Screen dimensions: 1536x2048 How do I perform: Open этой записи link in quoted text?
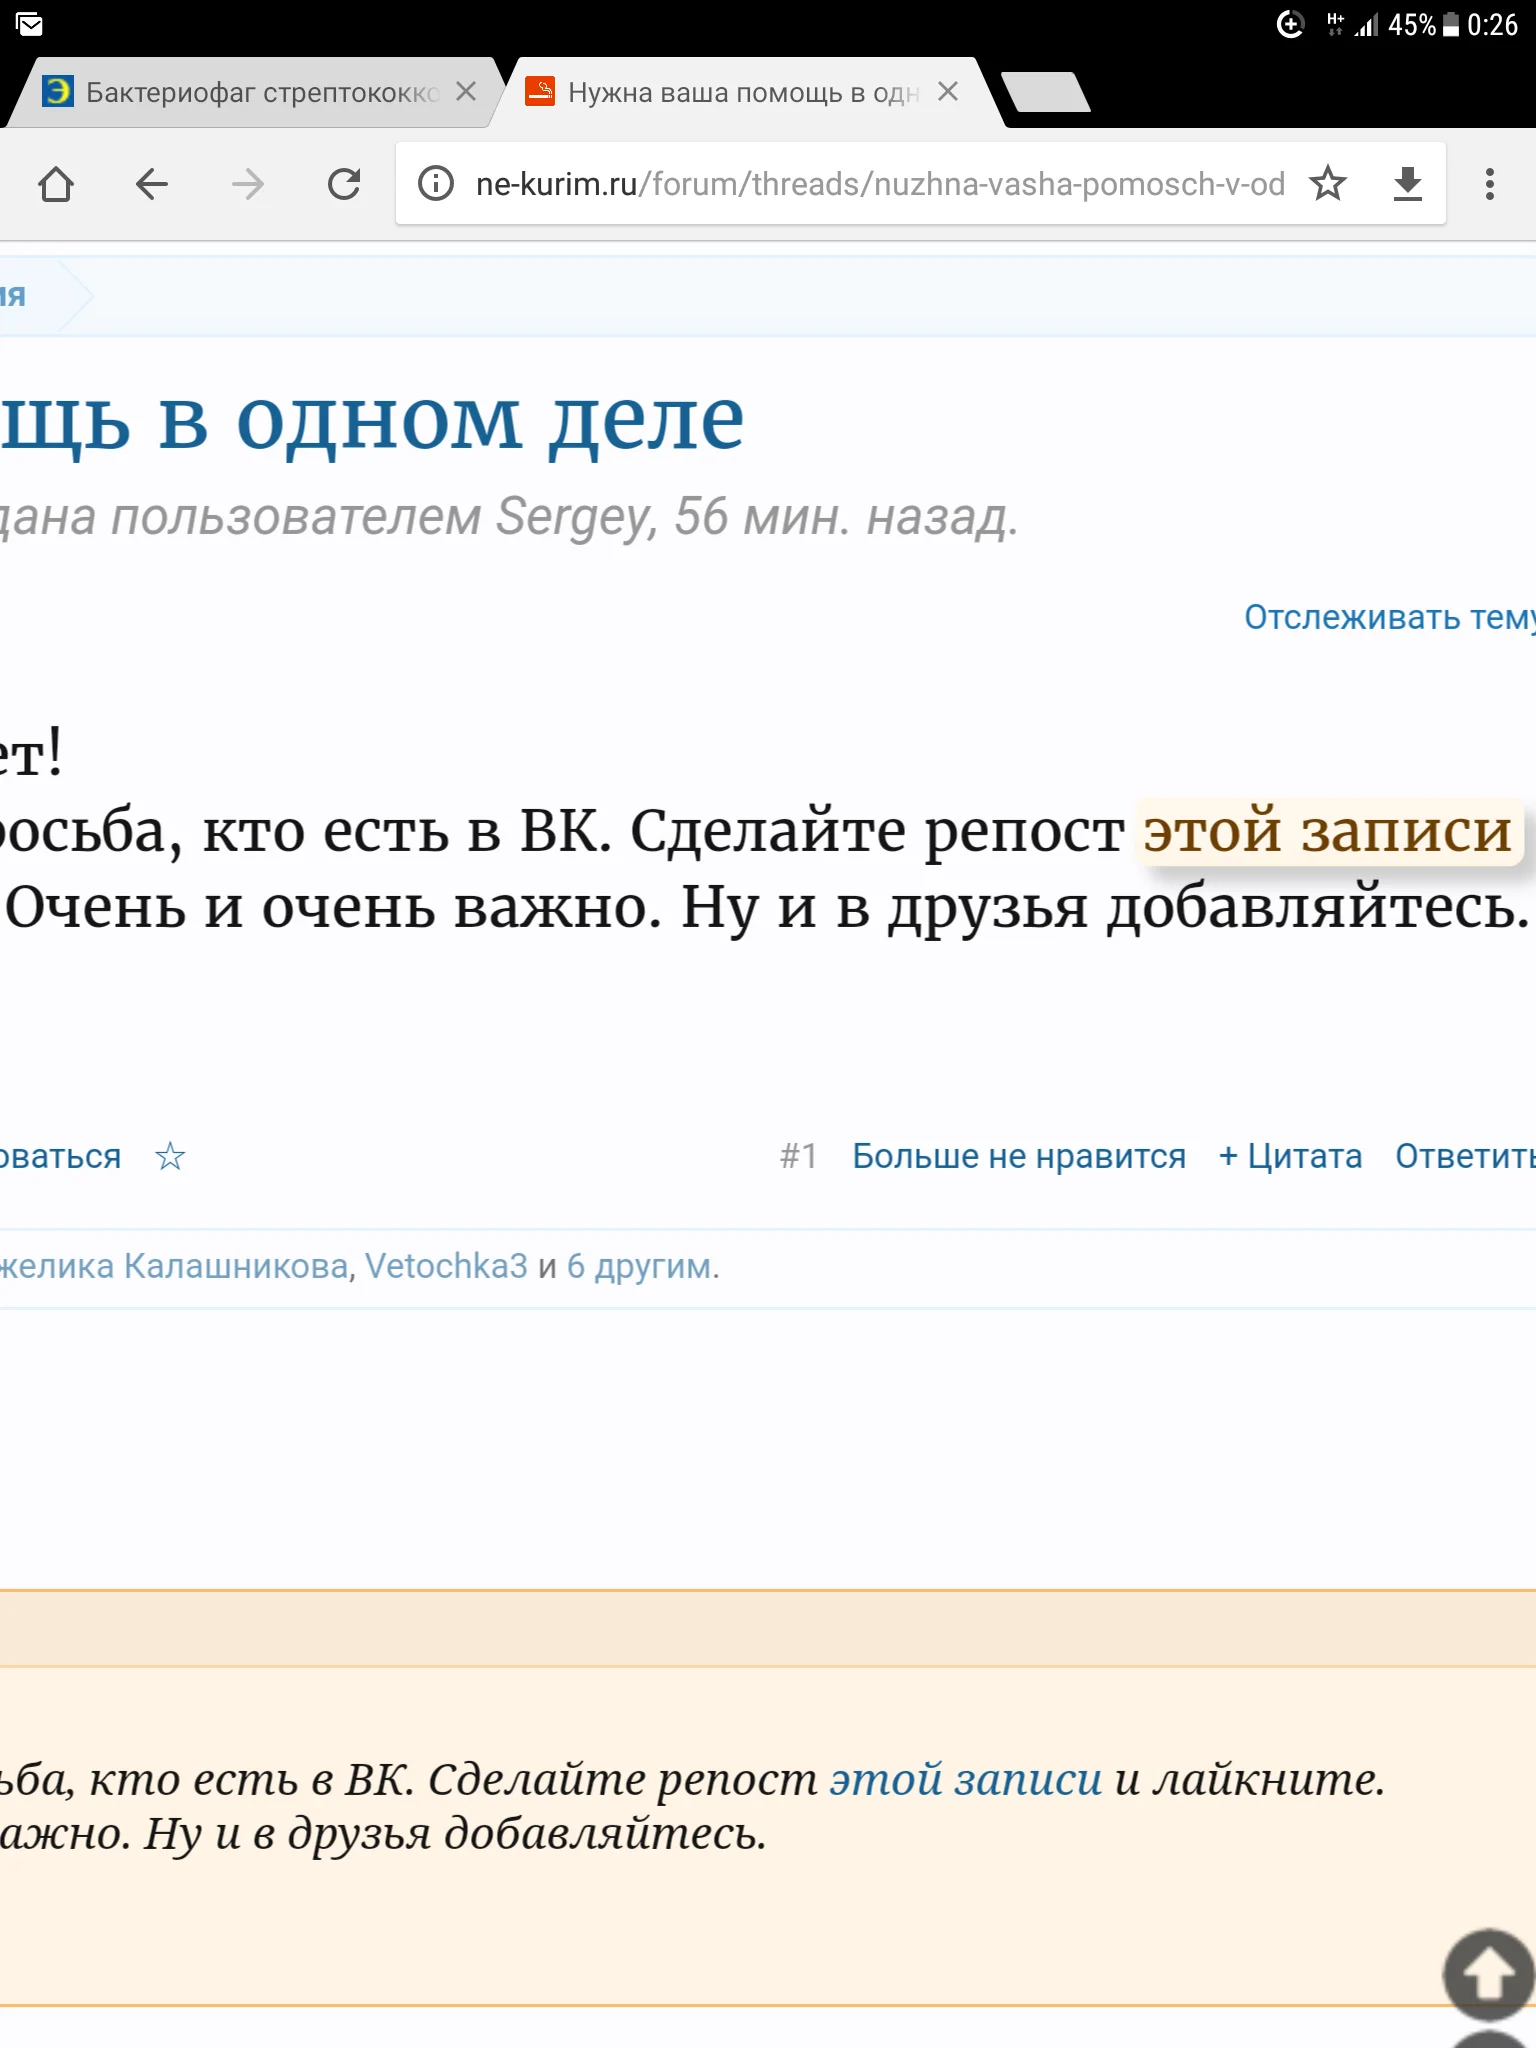pos(966,1780)
